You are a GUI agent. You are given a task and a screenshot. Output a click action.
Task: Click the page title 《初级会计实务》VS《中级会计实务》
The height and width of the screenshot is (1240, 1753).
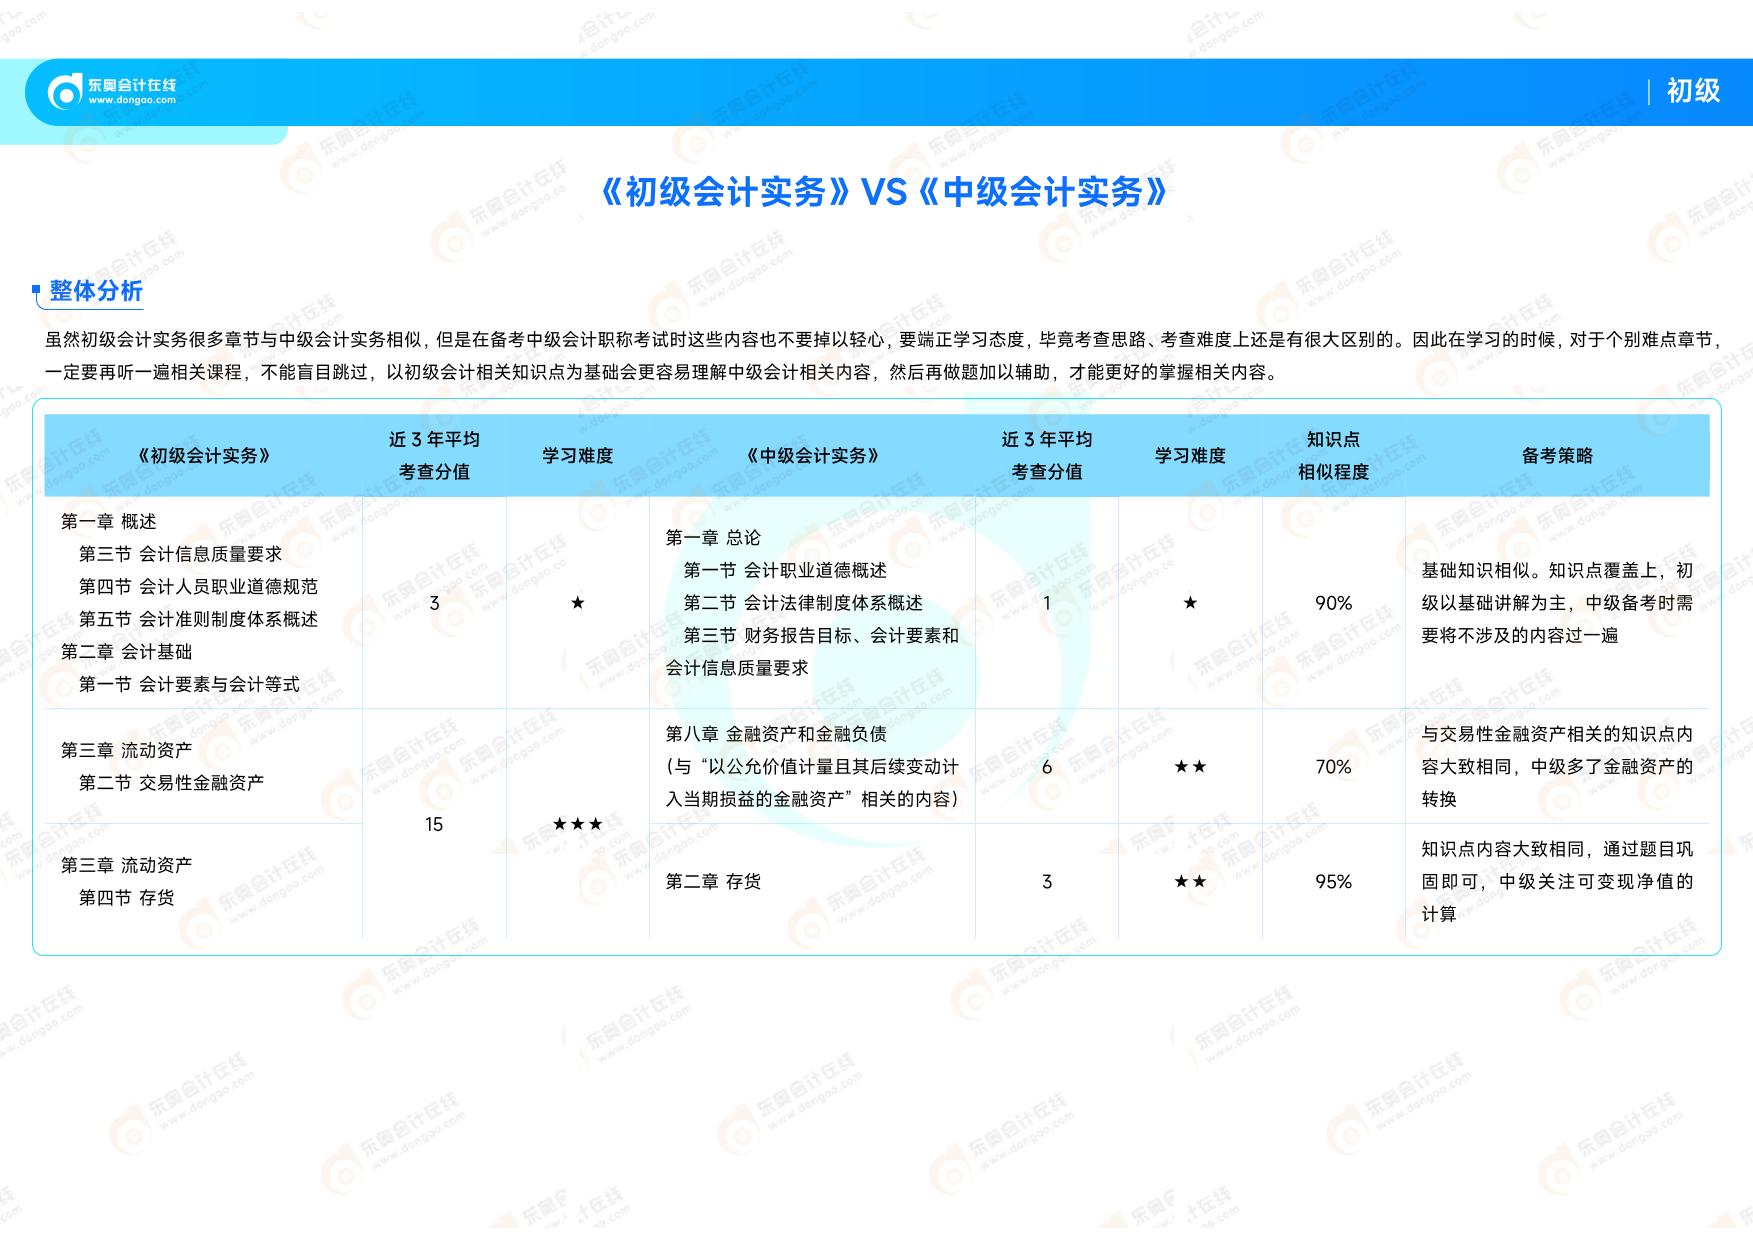coord(882,191)
